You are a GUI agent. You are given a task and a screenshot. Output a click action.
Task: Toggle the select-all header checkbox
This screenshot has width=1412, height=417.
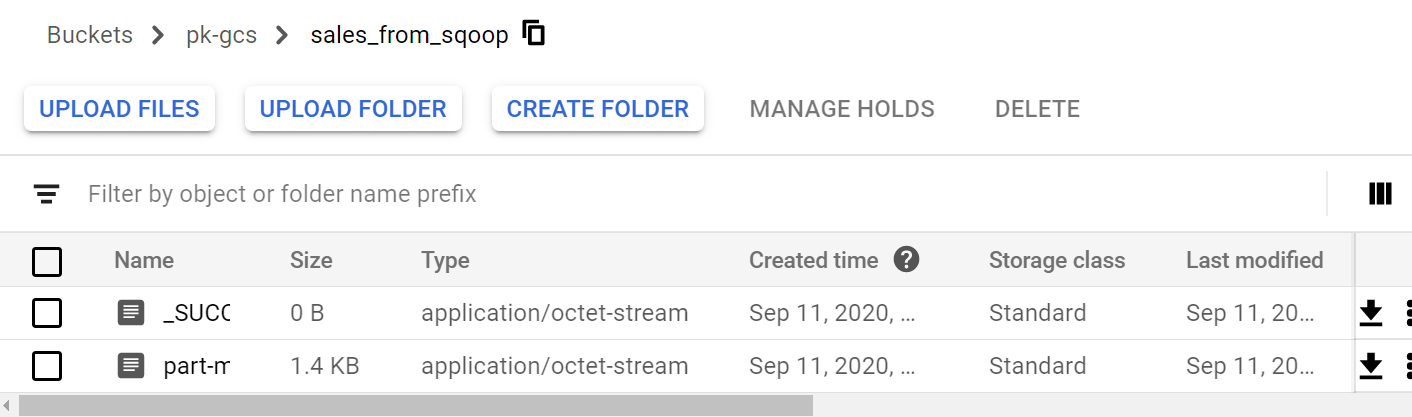pos(47,262)
